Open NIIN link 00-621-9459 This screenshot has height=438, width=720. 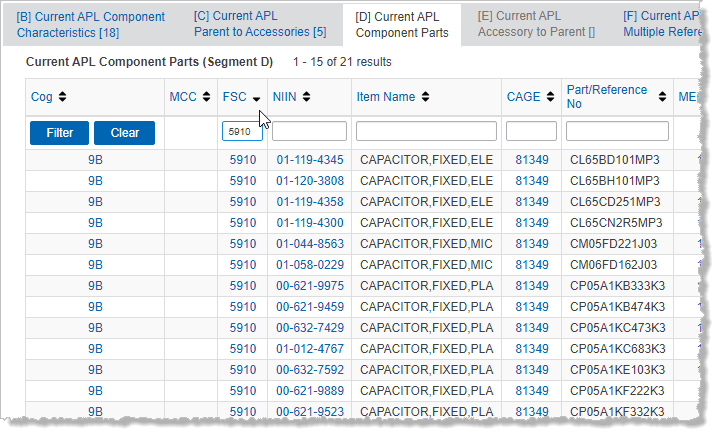pos(310,307)
